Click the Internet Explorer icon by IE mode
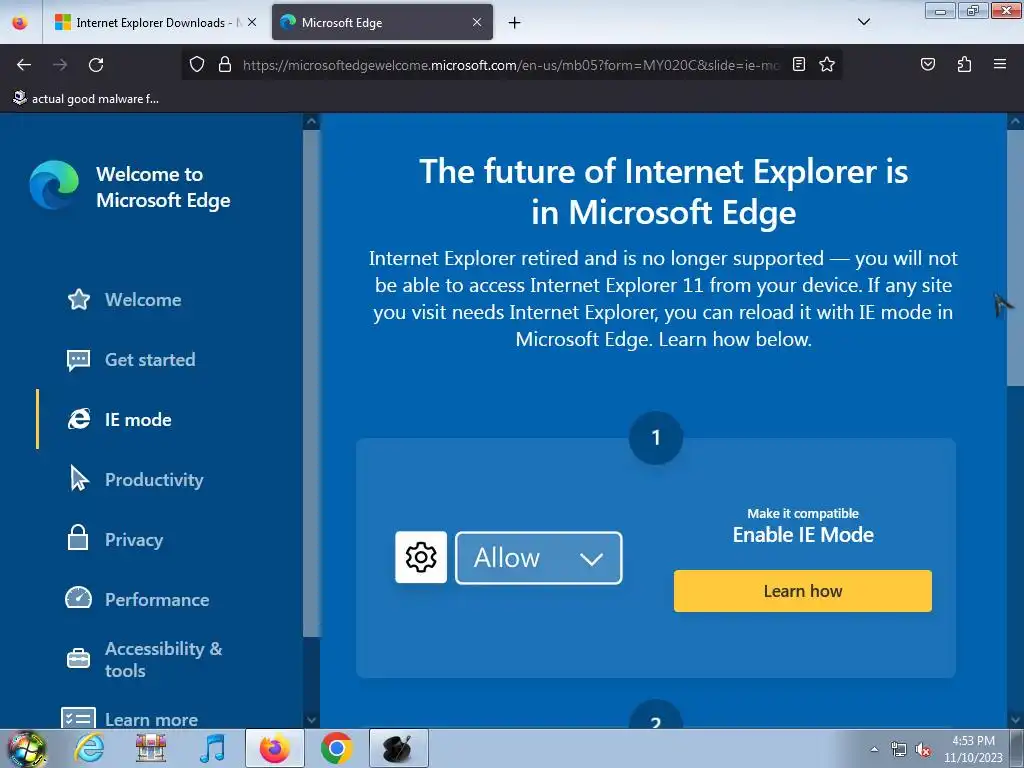The width and height of the screenshot is (1024, 768). point(78,419)
